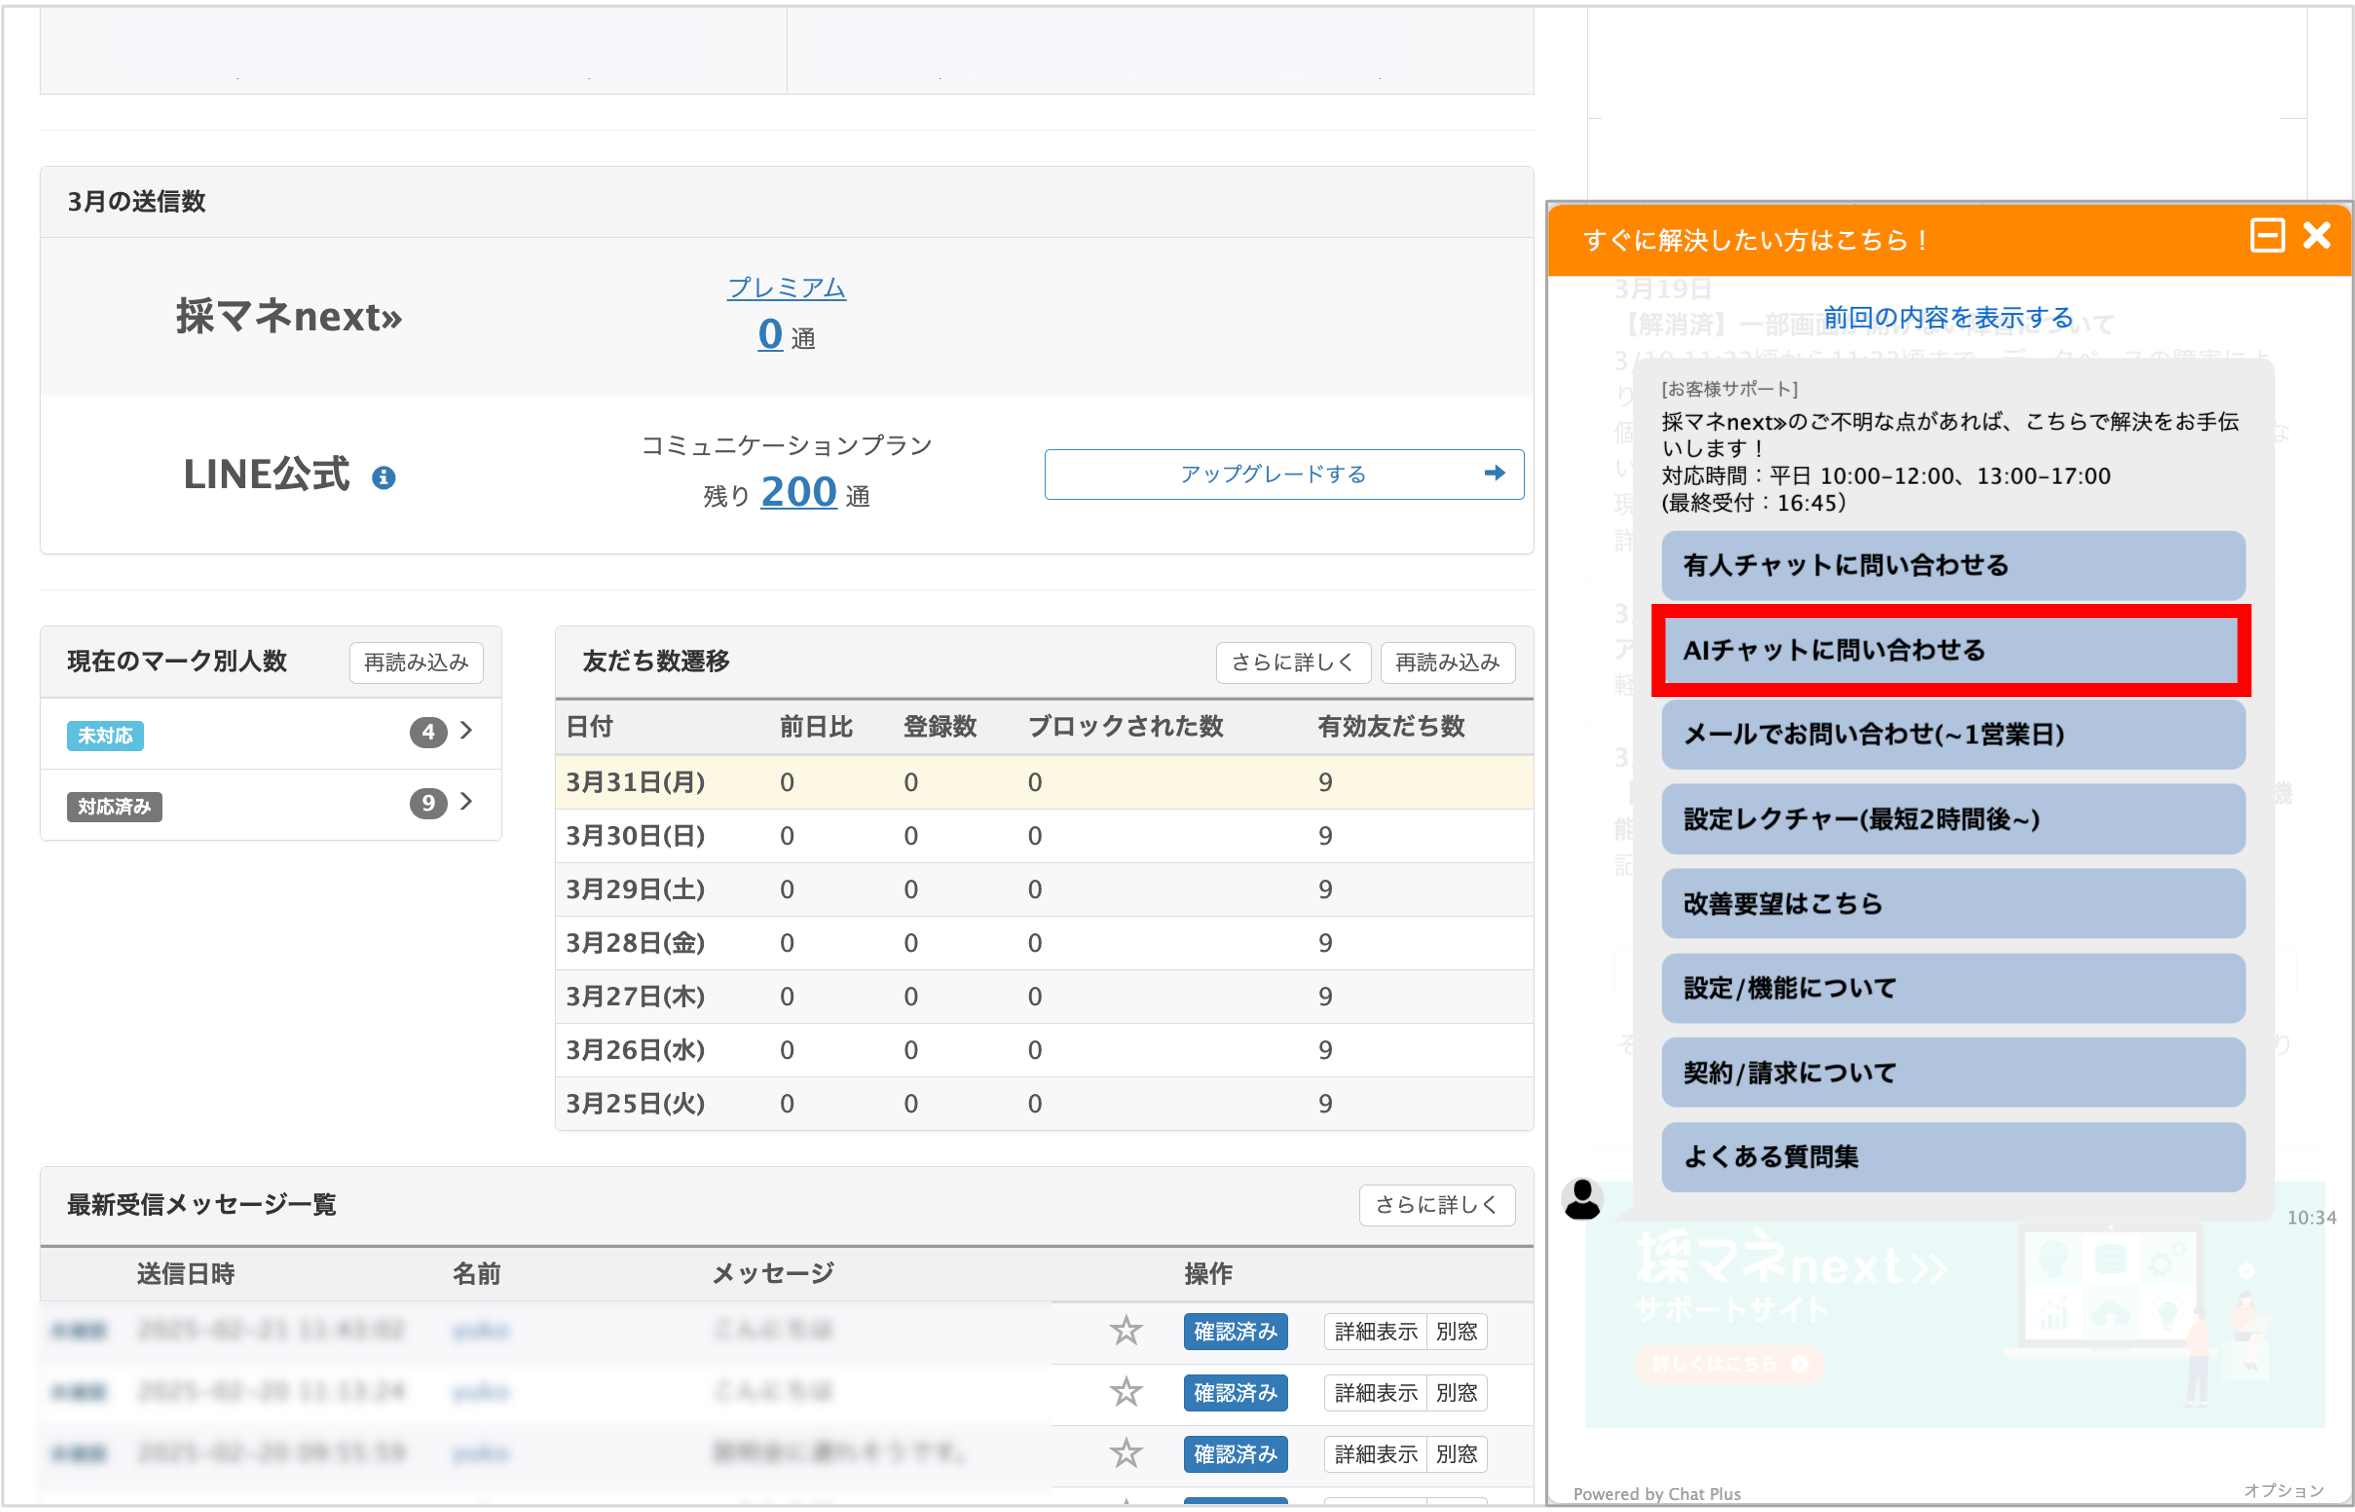The height and width of the screenshot is (1512, 2355).
Task: Star the third received message
Action: click(1126, 1453)
